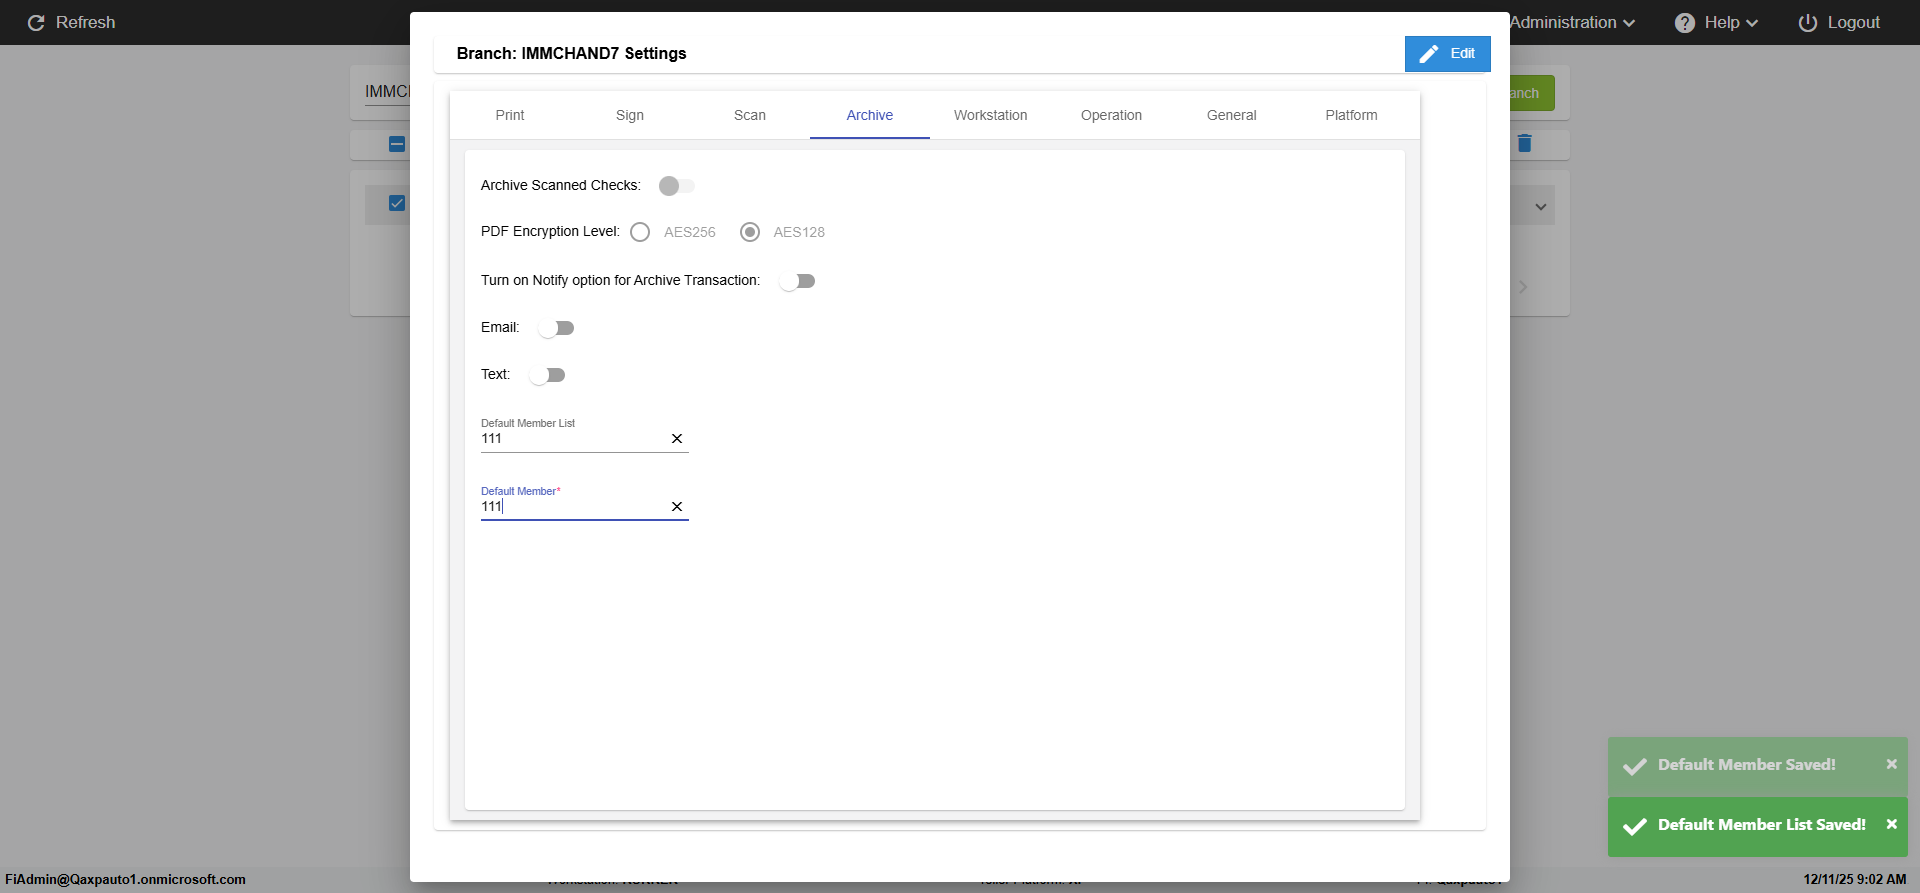
Task: Open the Administration dropdown menu
Action: point(1572,22)
